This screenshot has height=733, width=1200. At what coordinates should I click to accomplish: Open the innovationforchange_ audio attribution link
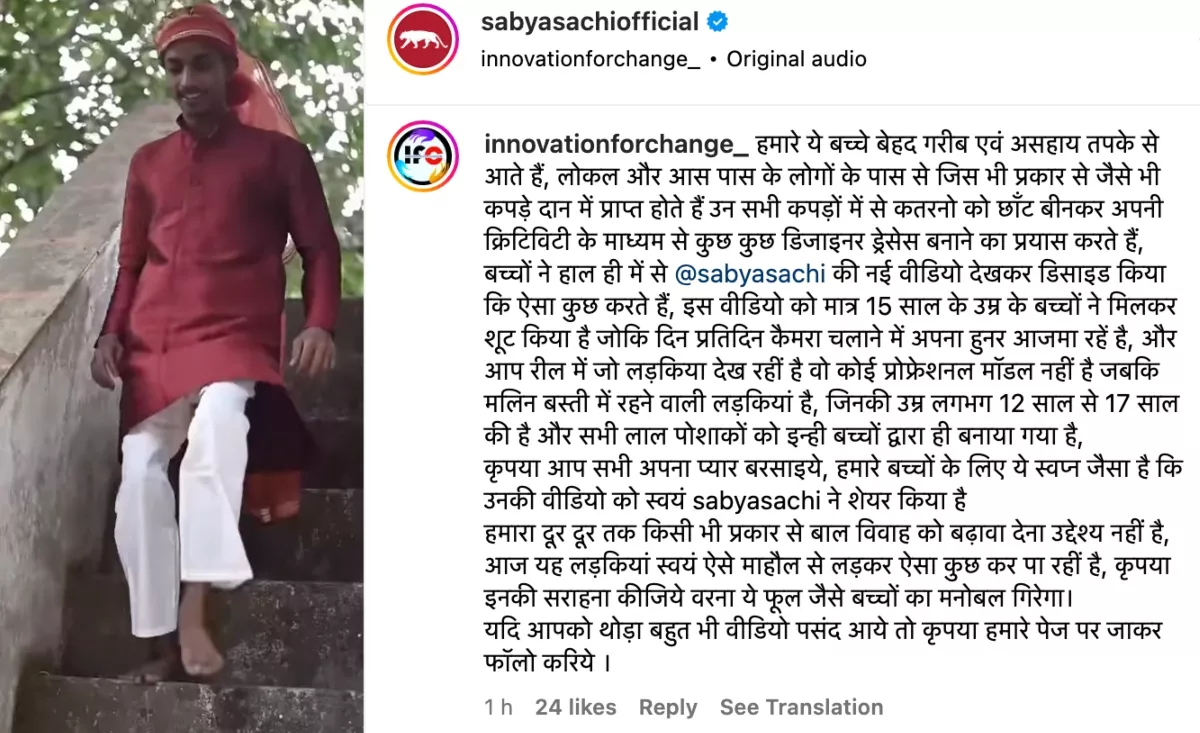pyautogui.click(x=590, y=59)
